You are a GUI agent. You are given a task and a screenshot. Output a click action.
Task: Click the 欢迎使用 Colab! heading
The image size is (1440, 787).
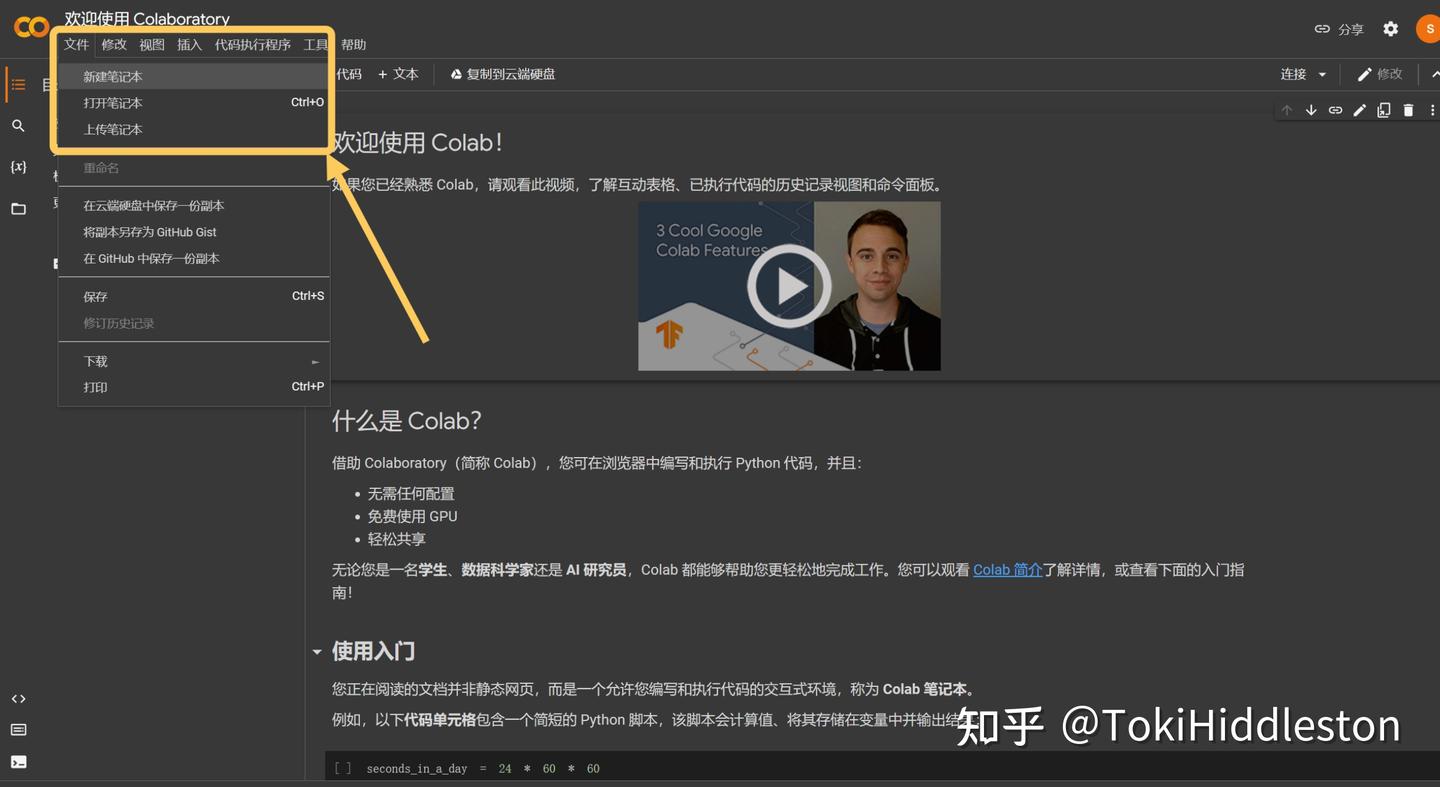[417, 143]
